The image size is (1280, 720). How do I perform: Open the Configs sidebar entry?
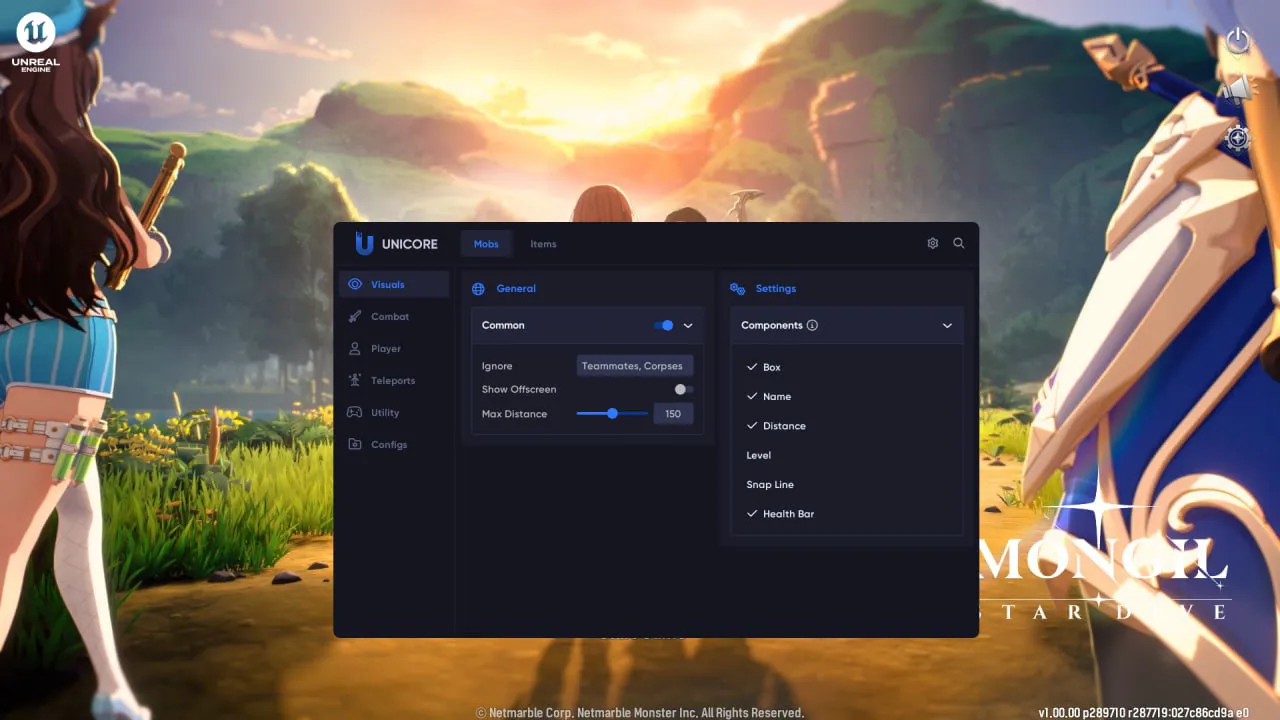point(388,445)
